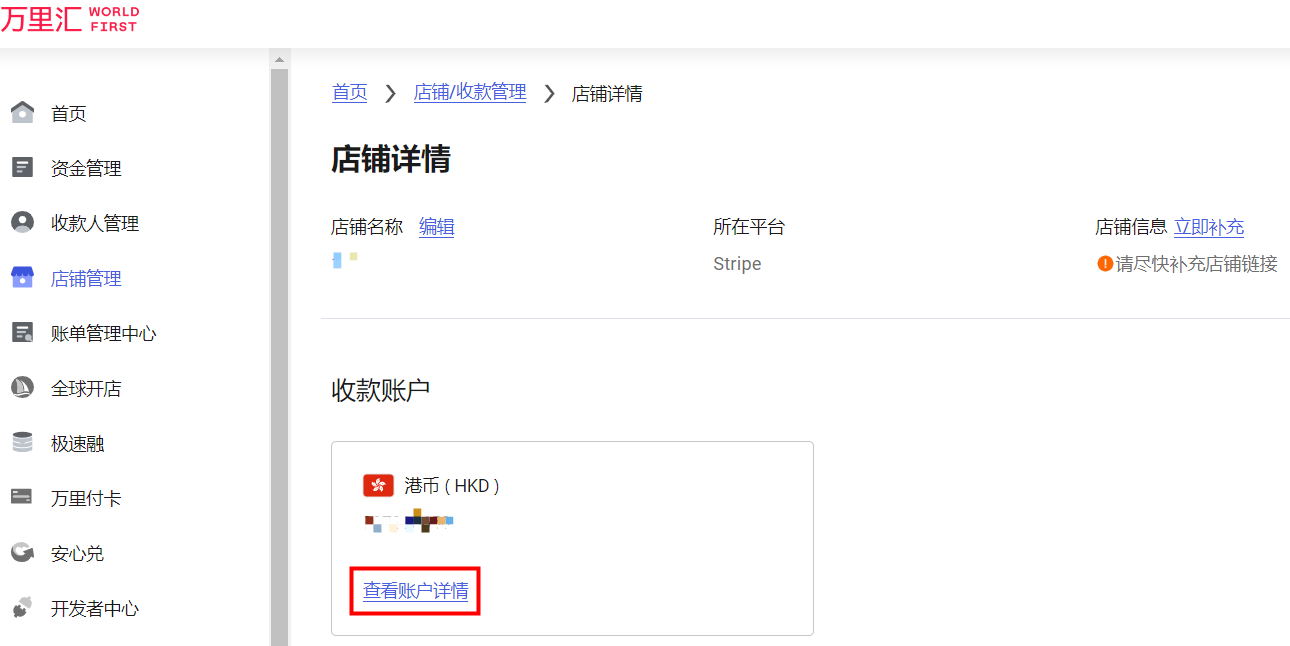Open the WorldFirst 万里汇 logo
Viewport: 1290px width, 646px height.
click(70, 20)
